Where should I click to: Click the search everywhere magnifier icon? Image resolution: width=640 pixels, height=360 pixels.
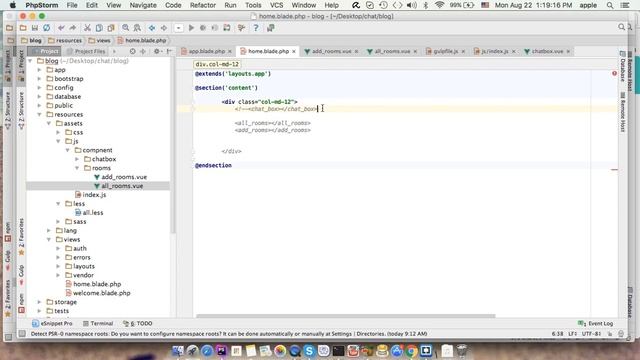click(x=621, y=27)
